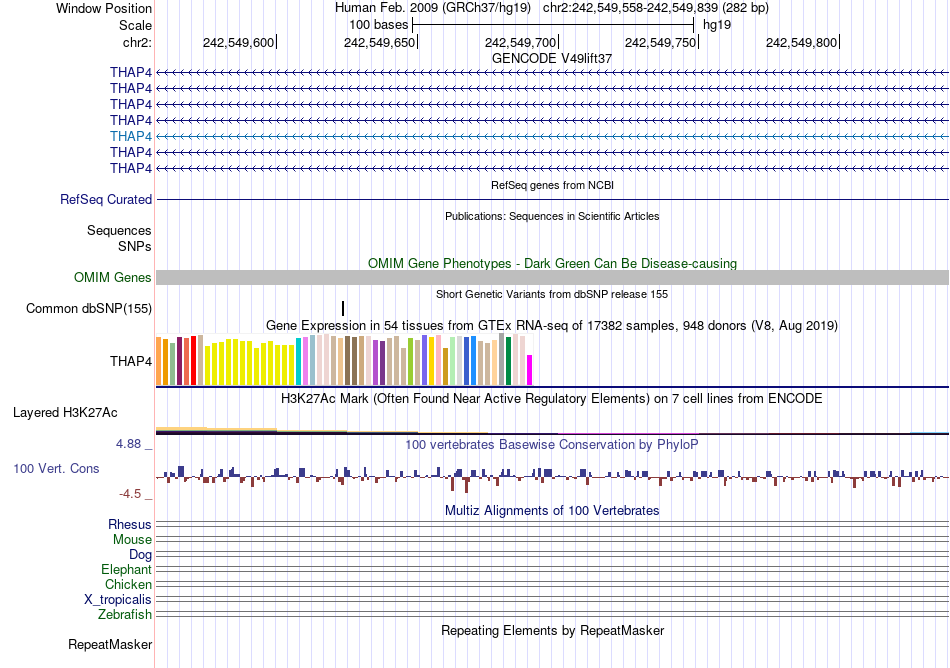Select the Mouse alignment row label

coord(132,540)
